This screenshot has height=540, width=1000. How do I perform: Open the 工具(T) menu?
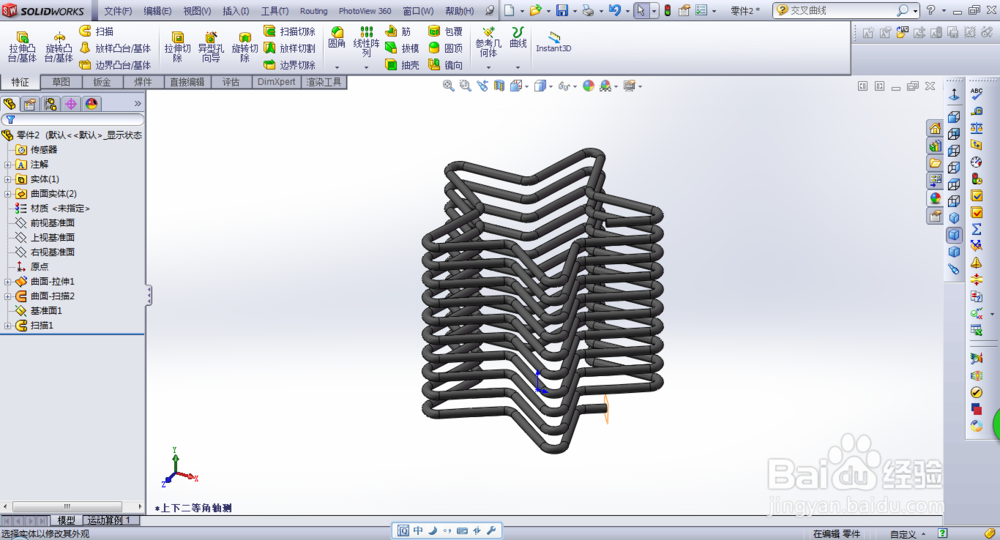coord(274,11)
